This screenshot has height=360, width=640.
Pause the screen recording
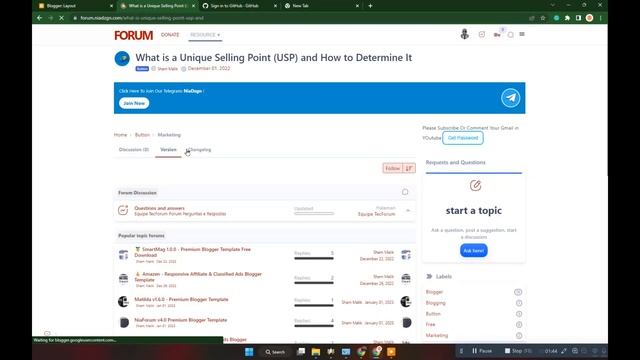pos(482,351)
